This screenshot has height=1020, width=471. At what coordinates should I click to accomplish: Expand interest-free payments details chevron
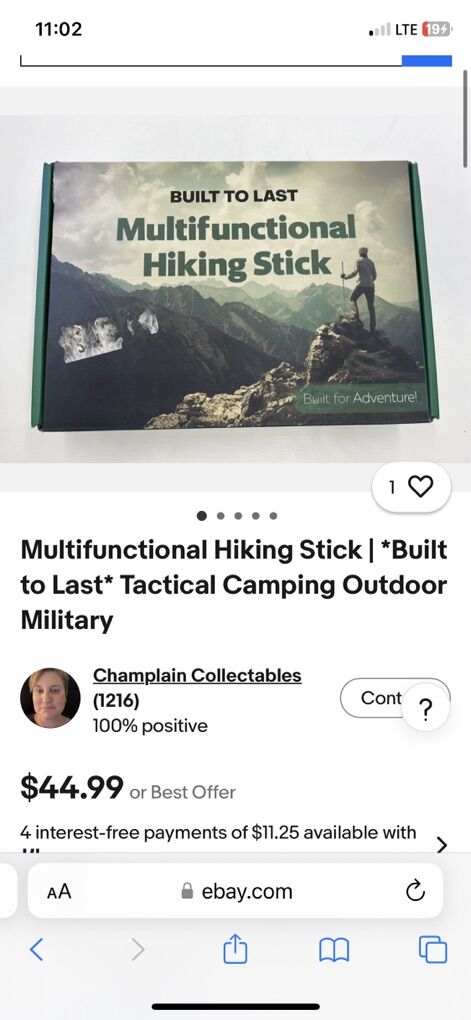pos(442,845)
